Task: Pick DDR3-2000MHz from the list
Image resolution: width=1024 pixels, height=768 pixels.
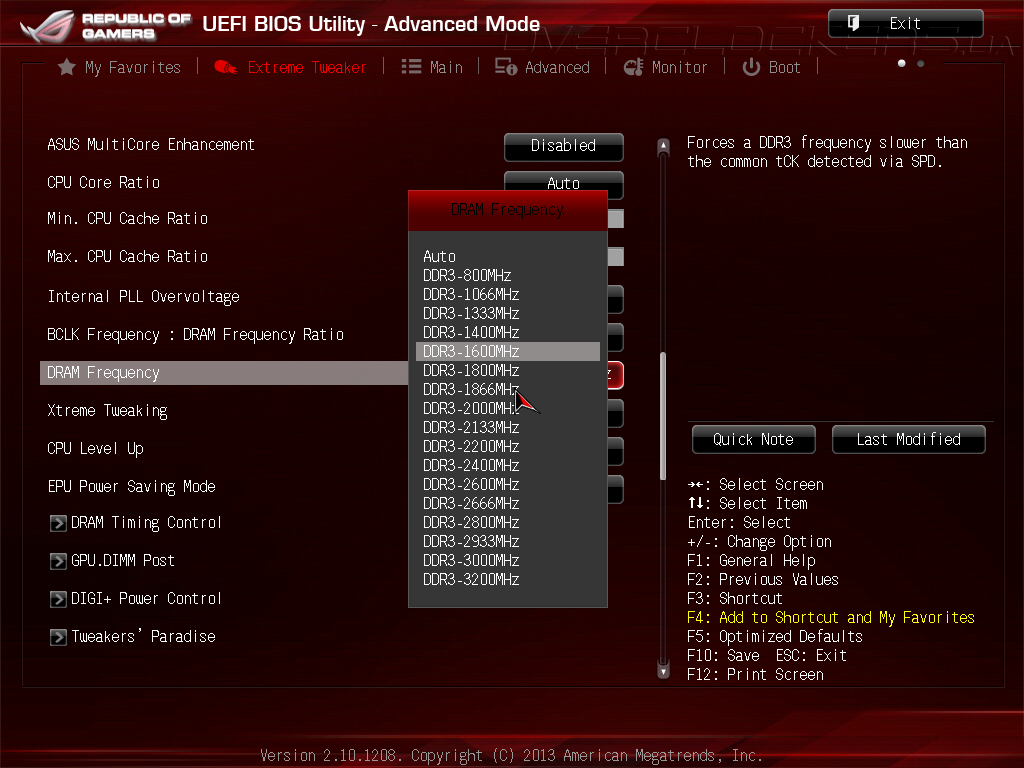Action: tap(507, 408)
